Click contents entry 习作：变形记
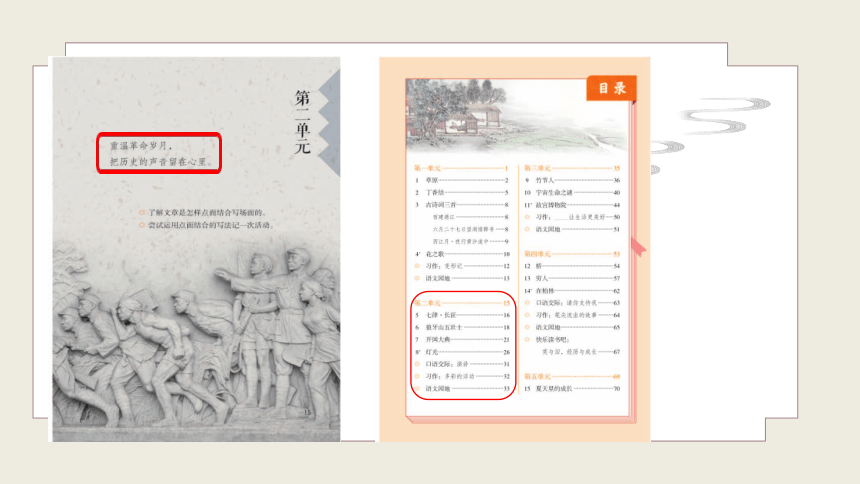 click(x=461, y=266)
